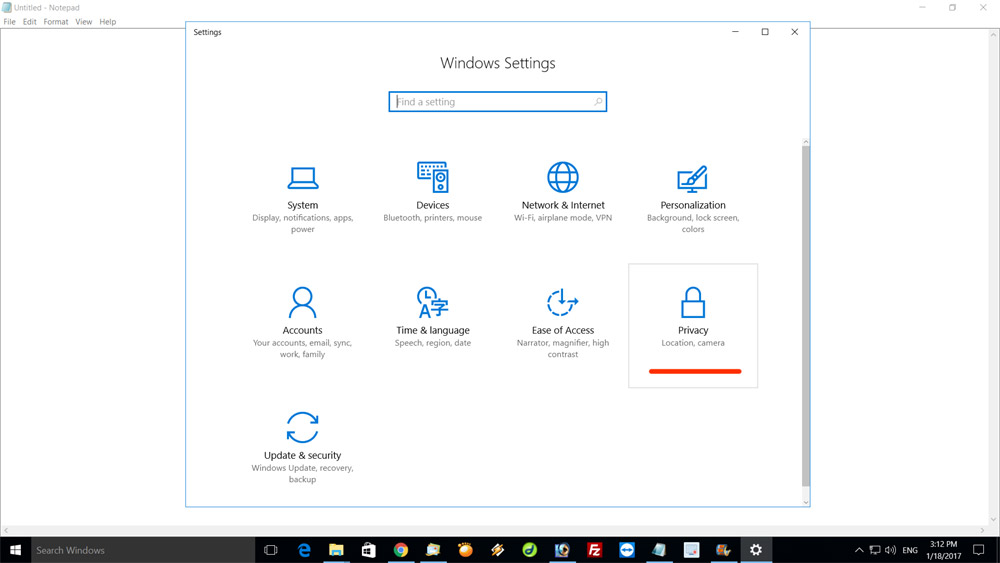Click "Bluetooth, printers, mouse" description
The width and height of the screenshot is (1000, 563).
432,218
